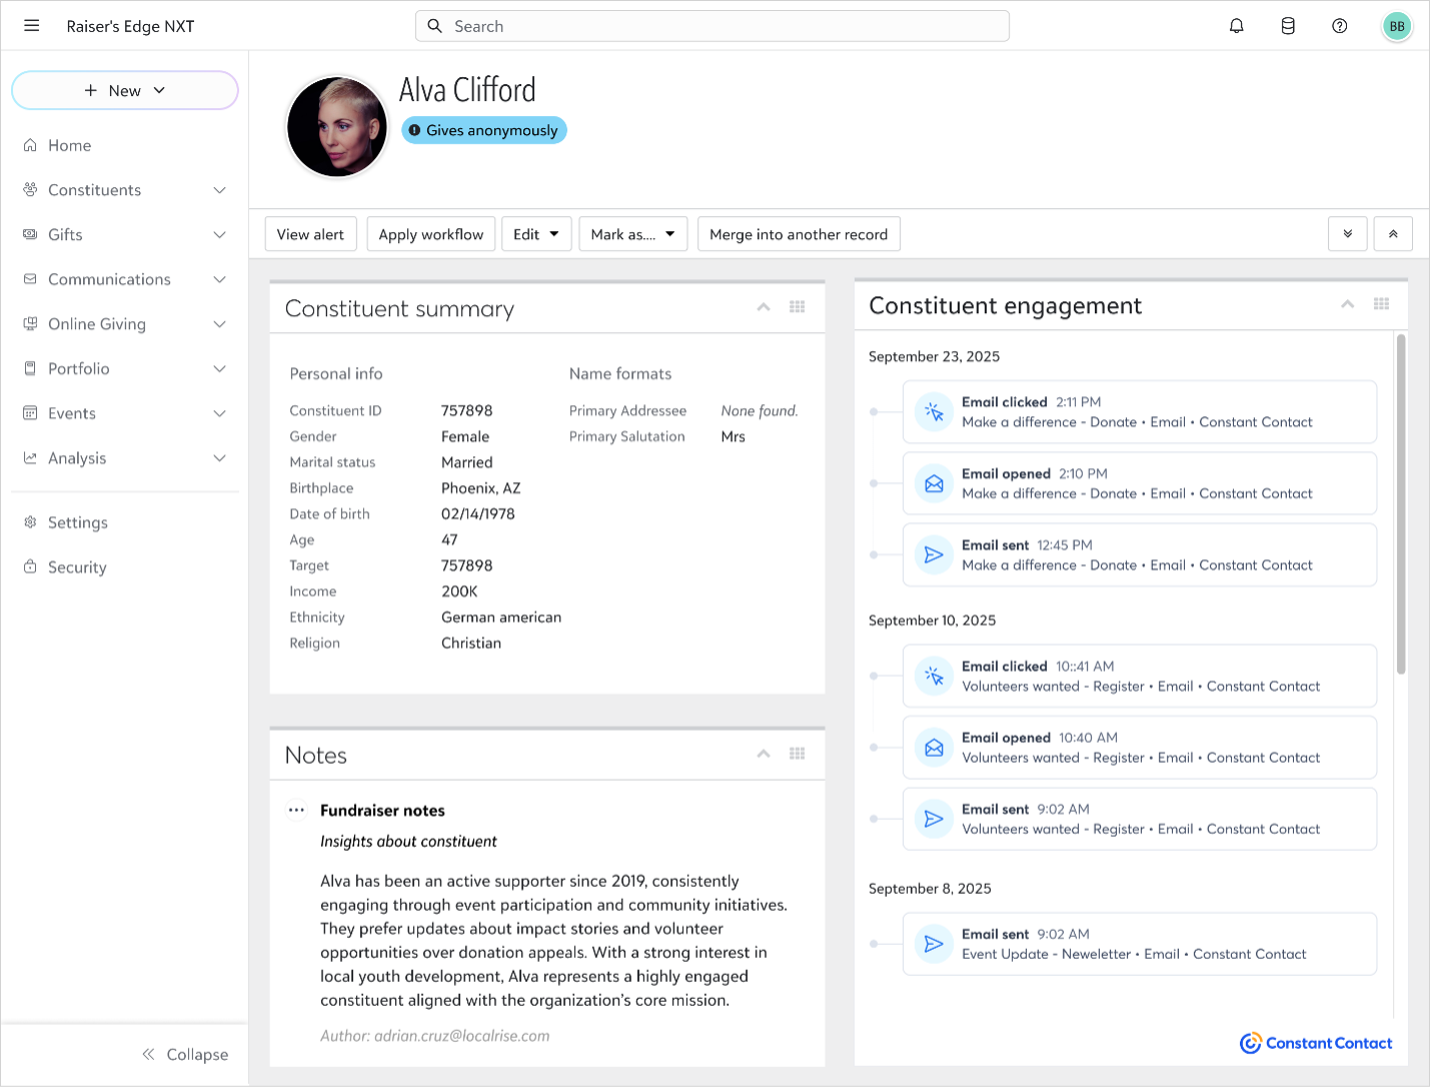1430x1090 pixels.
Task: Expand all tiles with double-down chevron
Action: [x=1348, y=234]
